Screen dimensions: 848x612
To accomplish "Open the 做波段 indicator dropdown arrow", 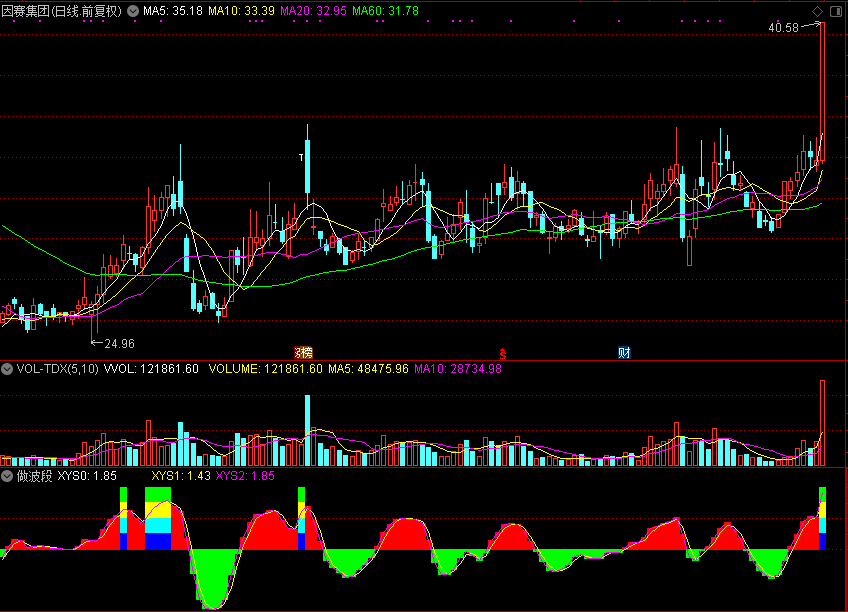I will coord(7,476).
